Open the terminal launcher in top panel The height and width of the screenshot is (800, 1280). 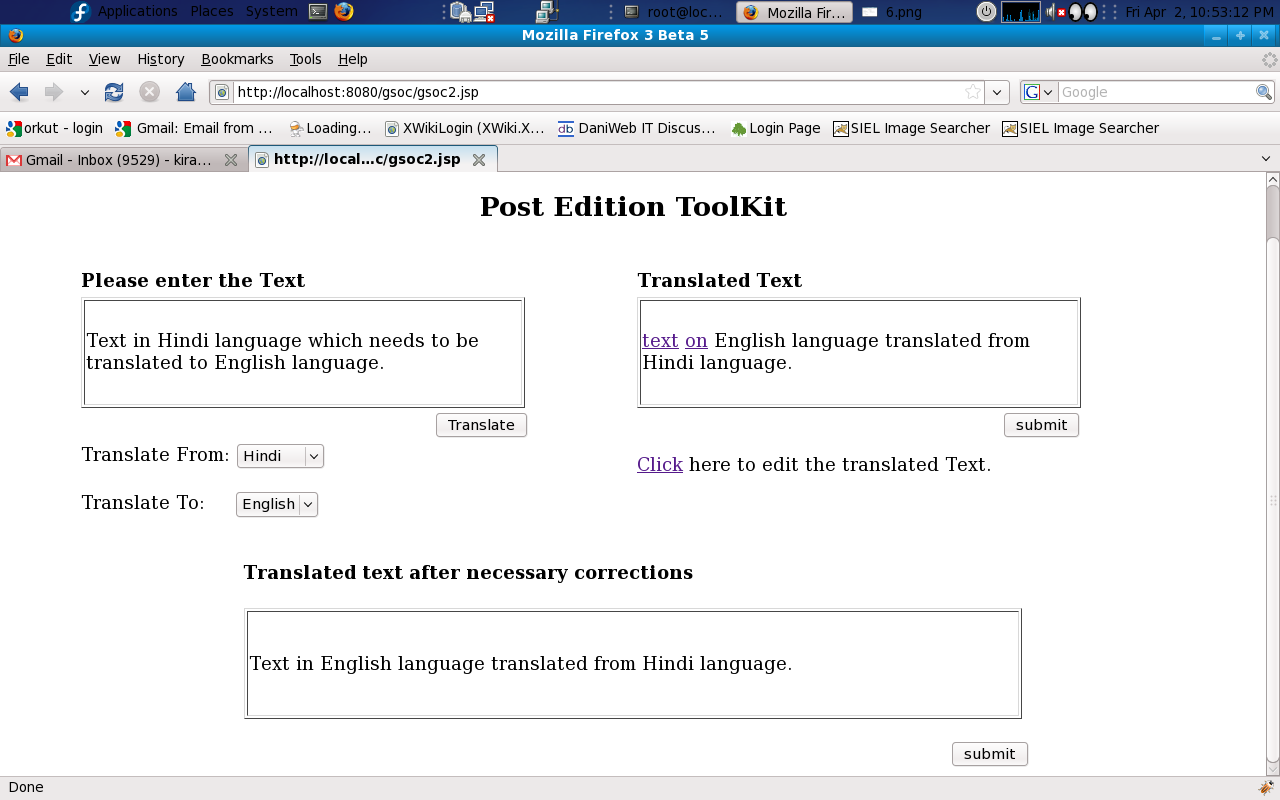tap(318, 12)
